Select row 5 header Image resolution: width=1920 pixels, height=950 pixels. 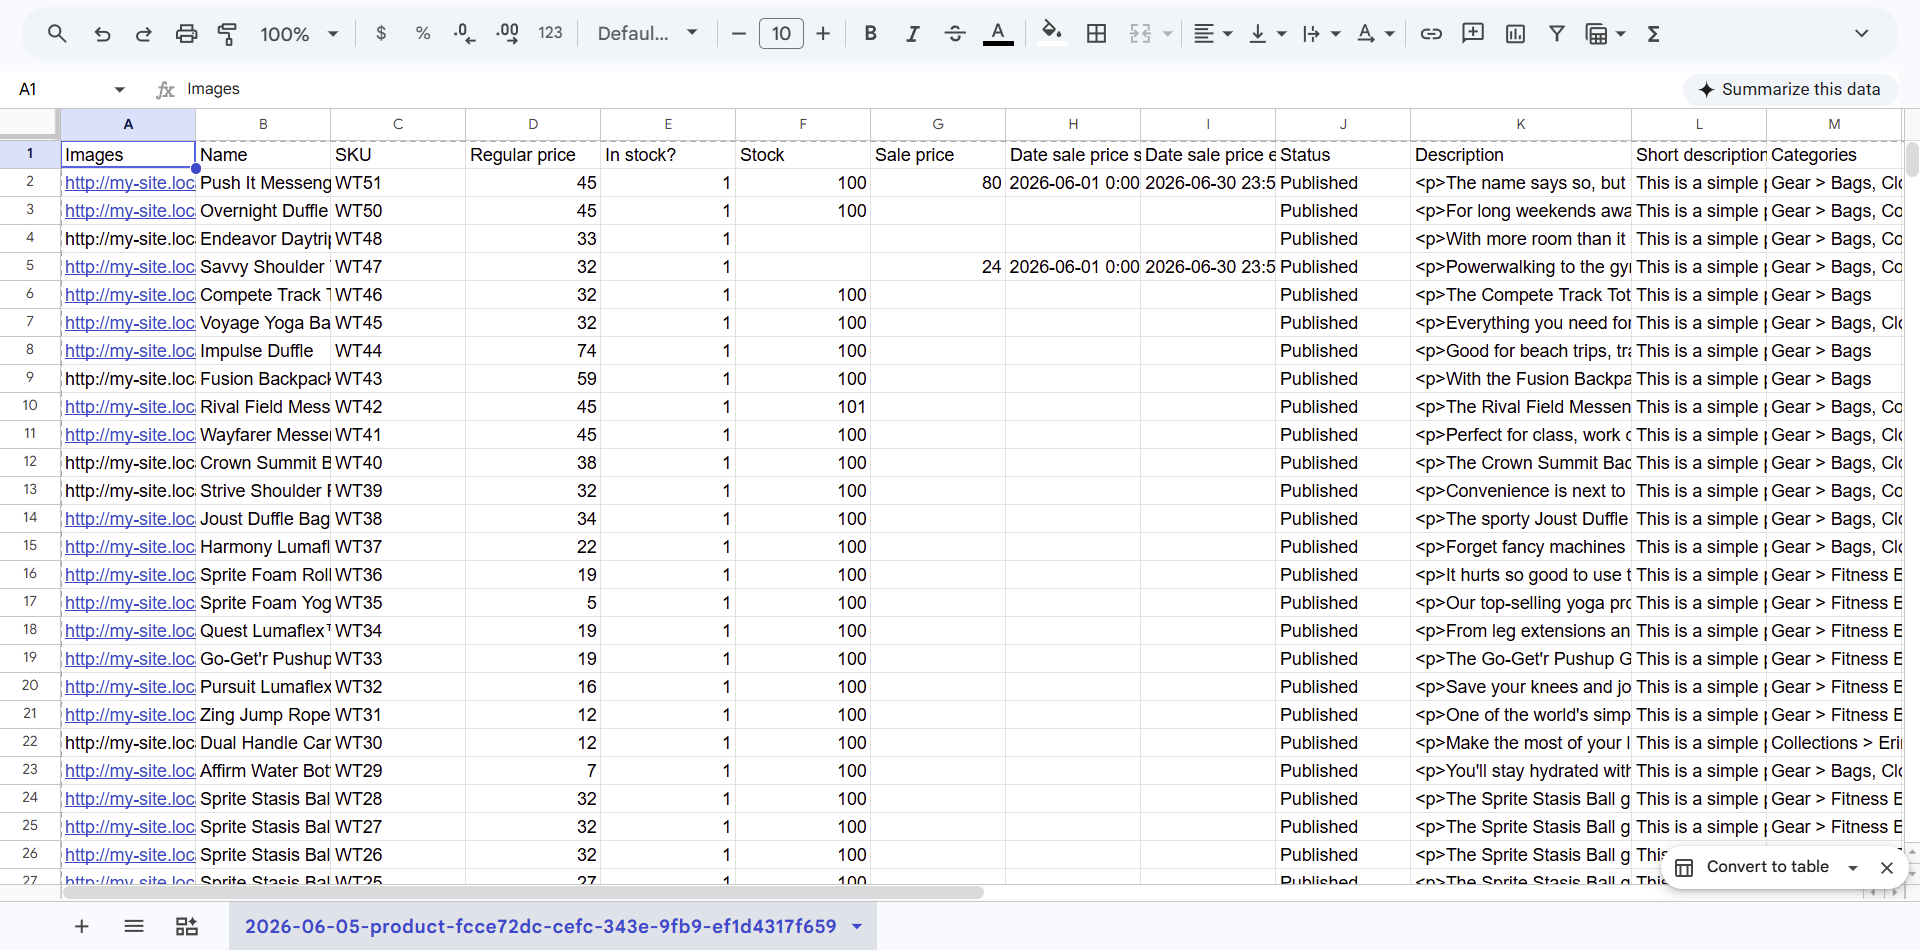pyautogui.click(x=30, y=266)
